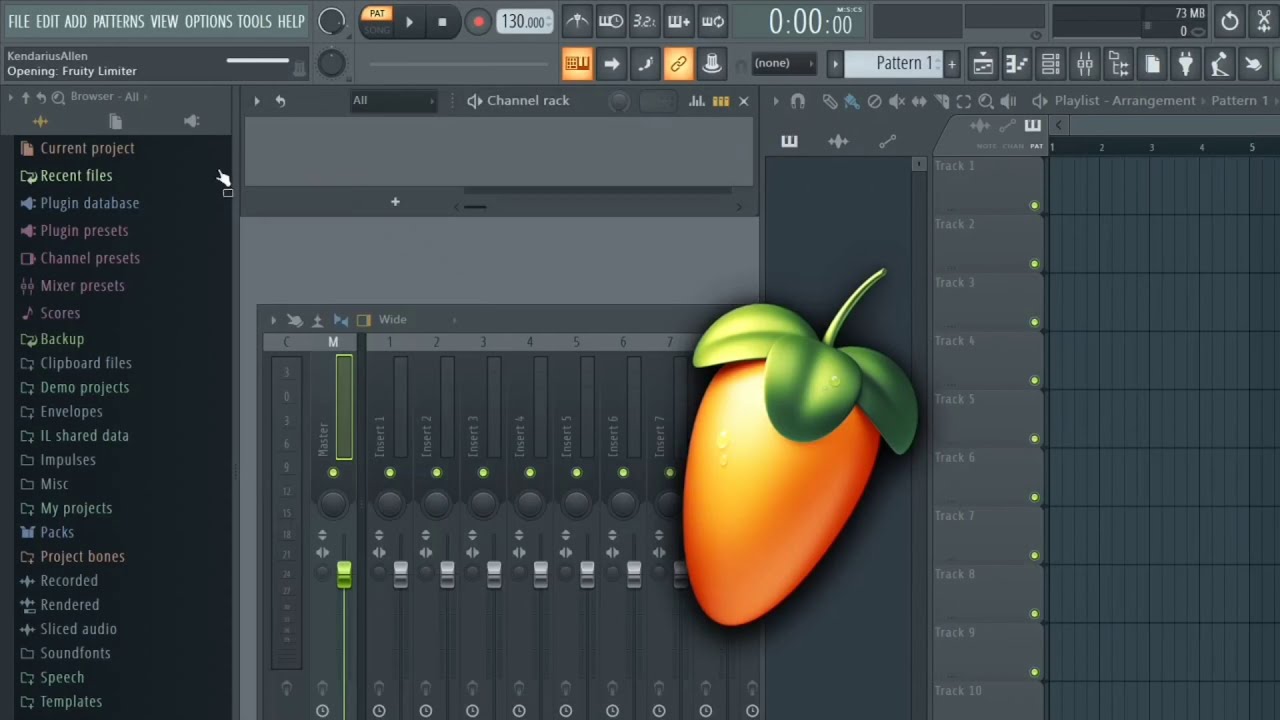Click the red Record button
1280x720 pixels.
(478, 21)
